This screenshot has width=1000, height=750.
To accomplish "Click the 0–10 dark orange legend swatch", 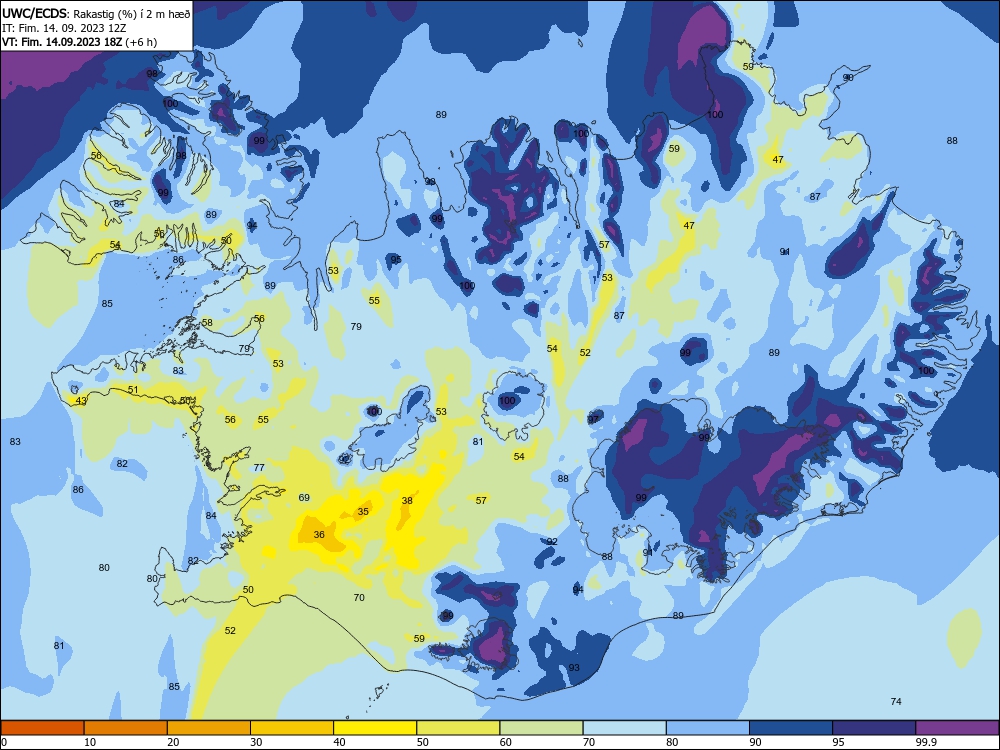I will pos(42,728).
